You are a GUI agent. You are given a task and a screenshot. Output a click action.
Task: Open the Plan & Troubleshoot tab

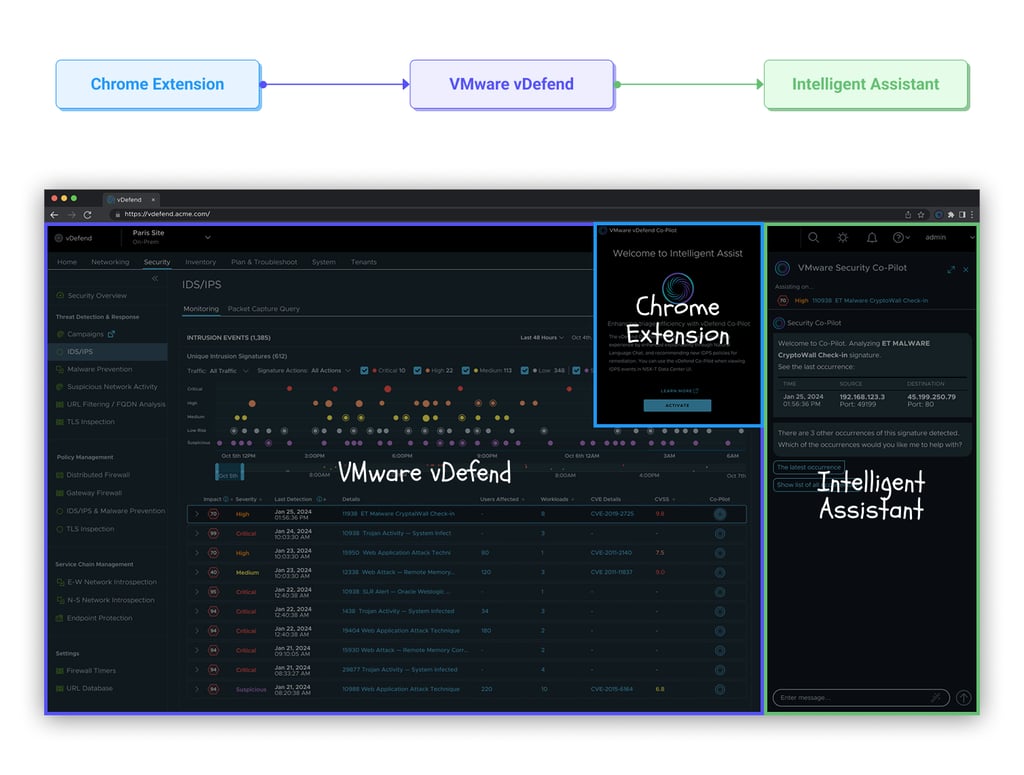coord(264,262)
